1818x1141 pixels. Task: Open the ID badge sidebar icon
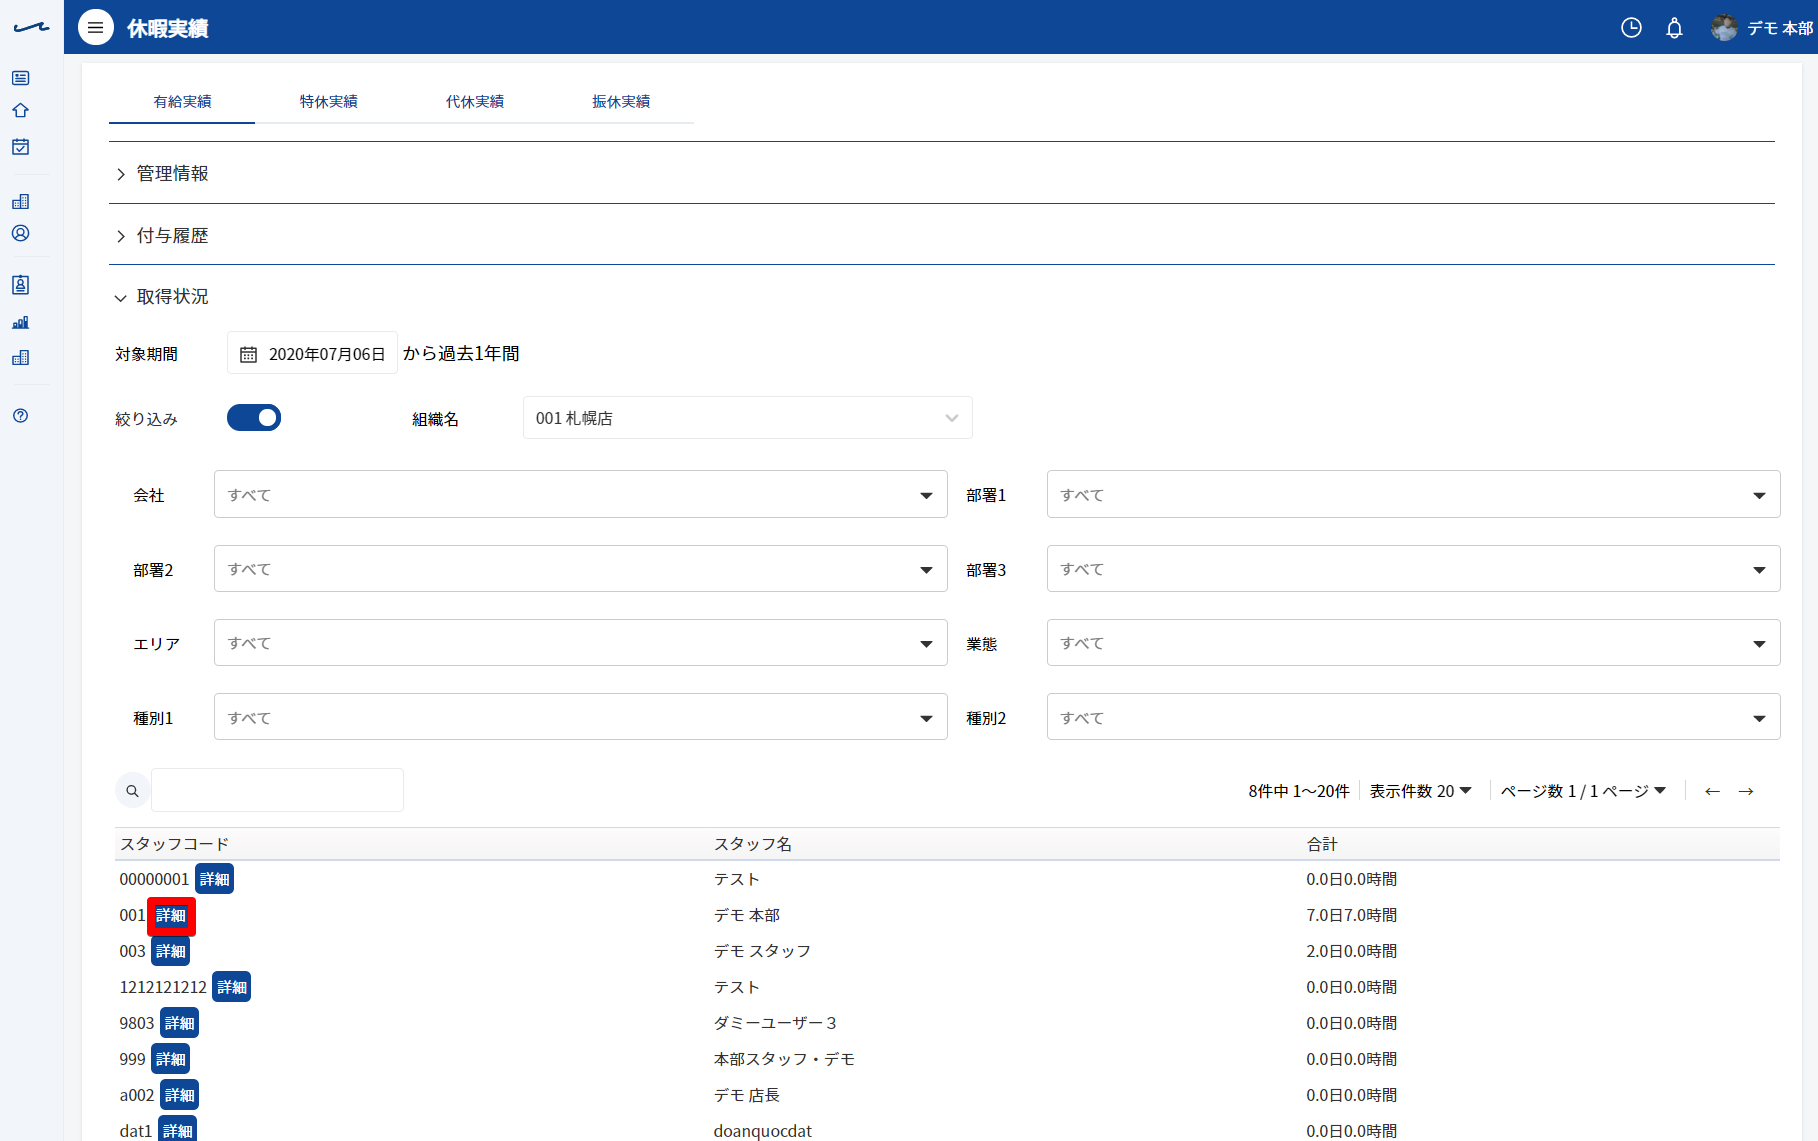20,285
